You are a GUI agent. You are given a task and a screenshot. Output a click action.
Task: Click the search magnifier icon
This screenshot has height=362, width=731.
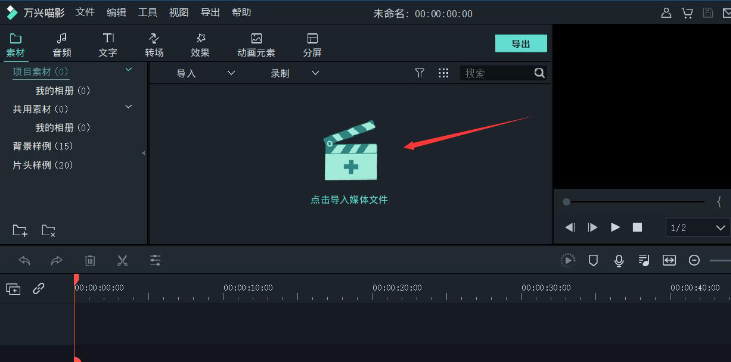(x=539, y=73)
